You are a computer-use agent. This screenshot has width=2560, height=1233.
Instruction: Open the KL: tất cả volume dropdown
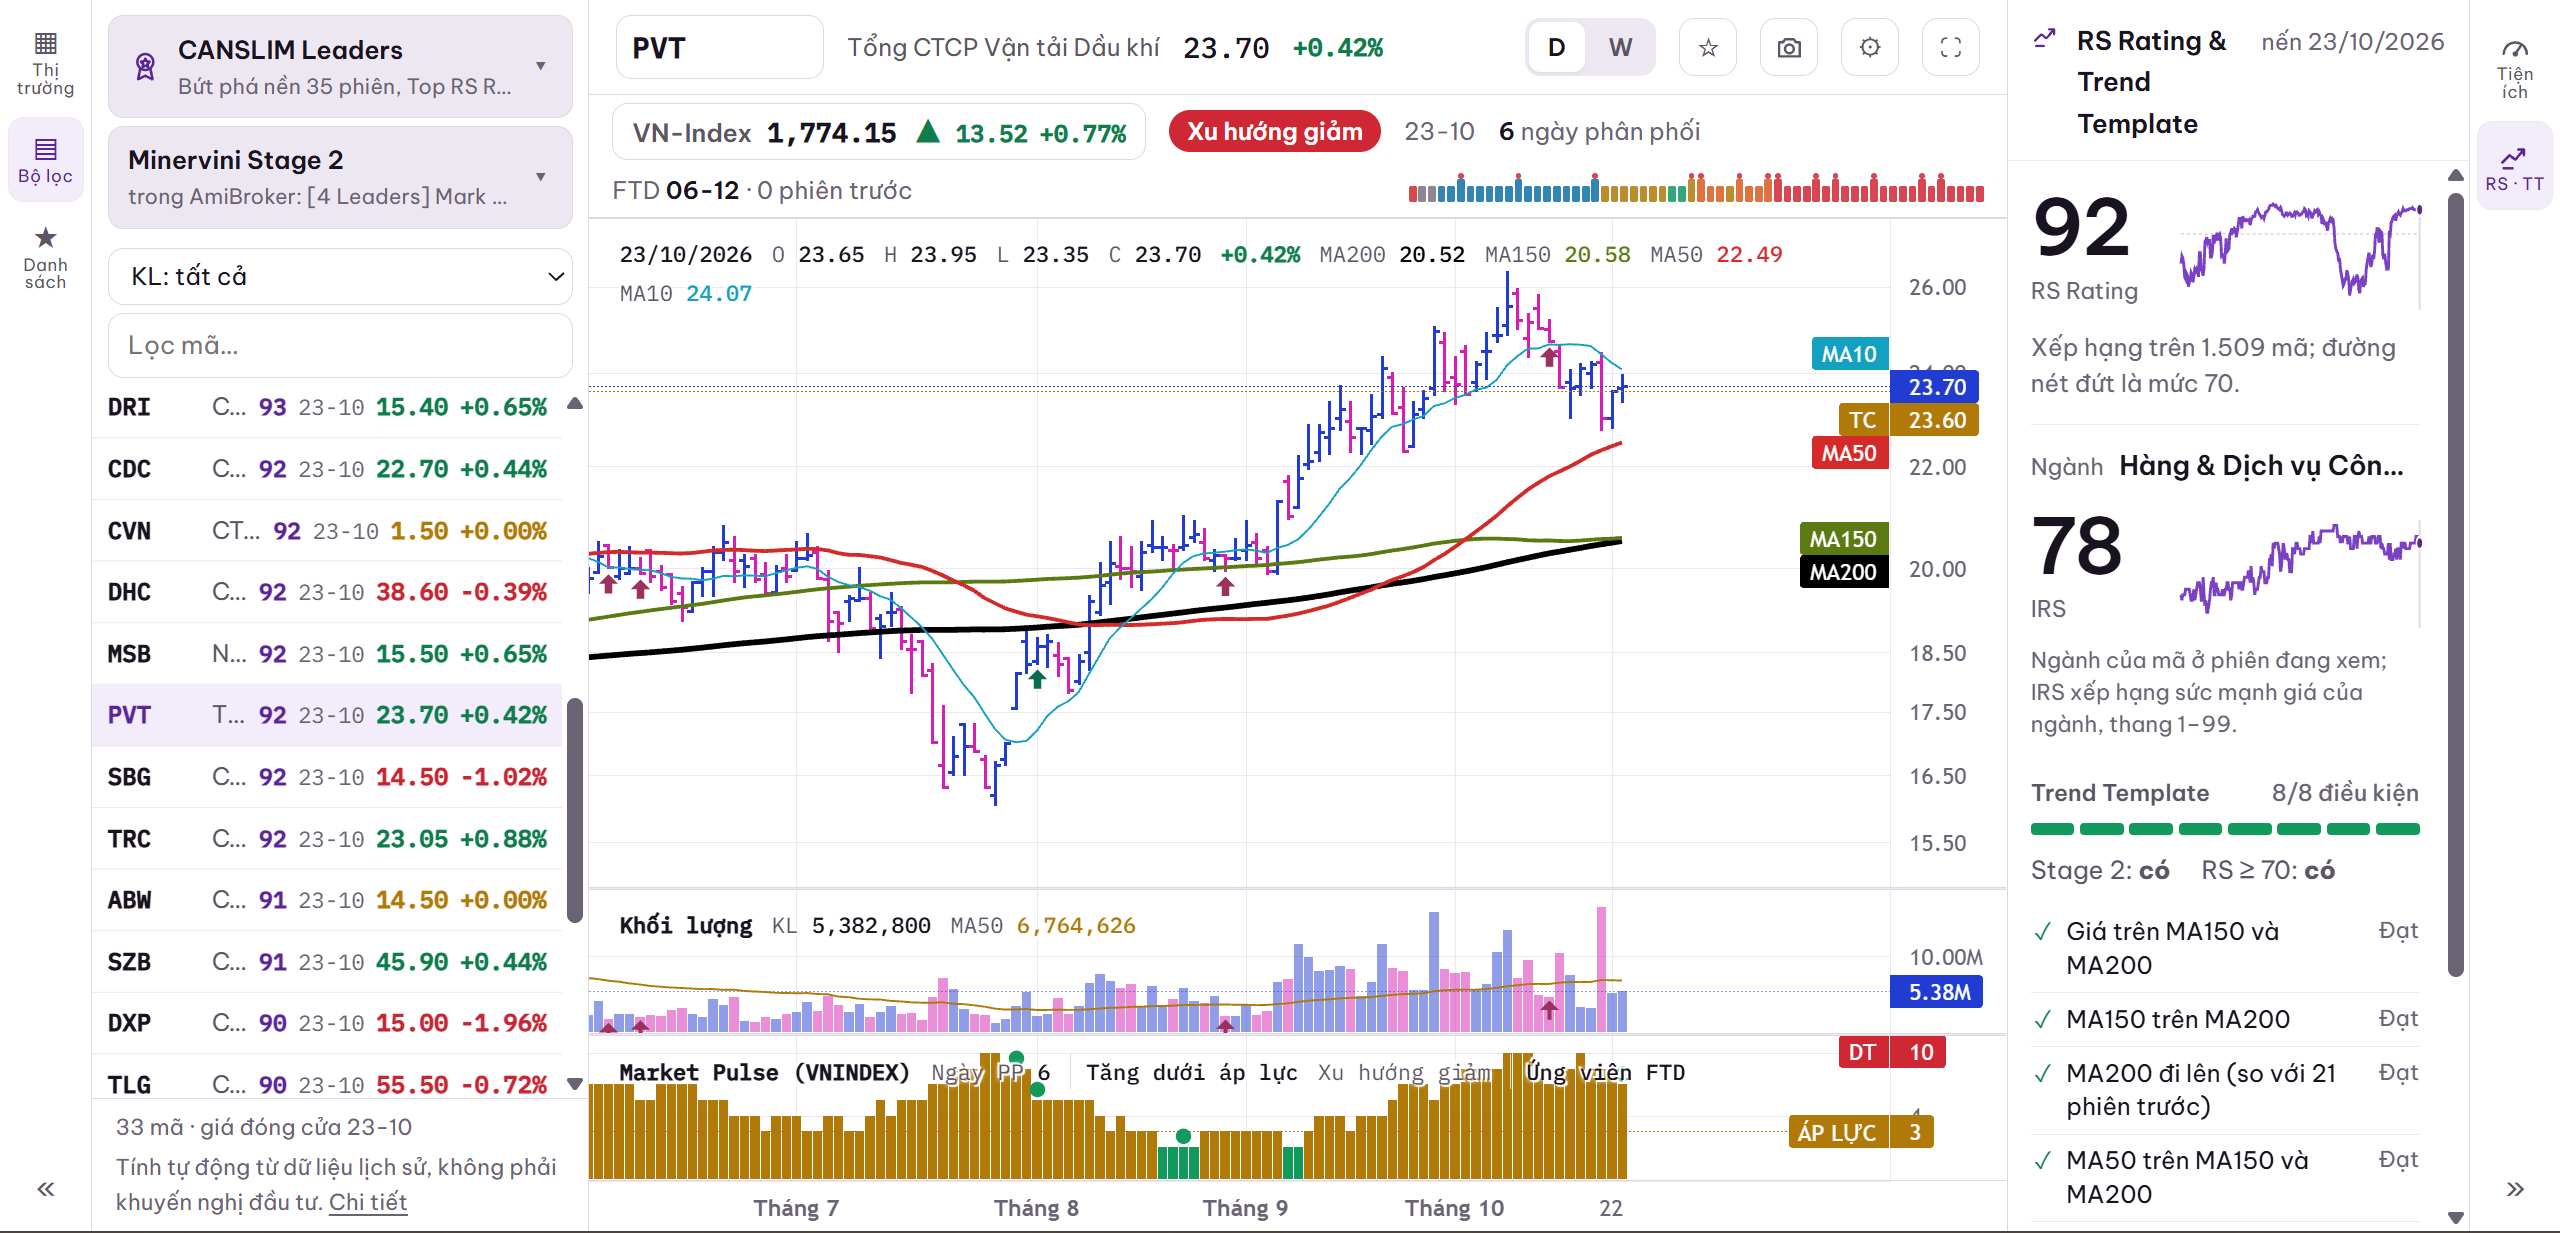pyautogui.click(x=340, y=276)
